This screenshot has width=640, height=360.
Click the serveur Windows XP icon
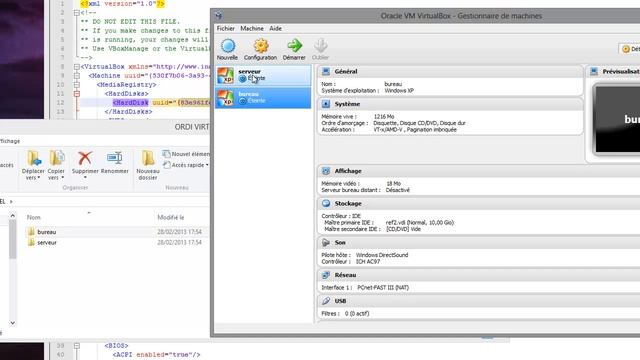pos(225,76)
